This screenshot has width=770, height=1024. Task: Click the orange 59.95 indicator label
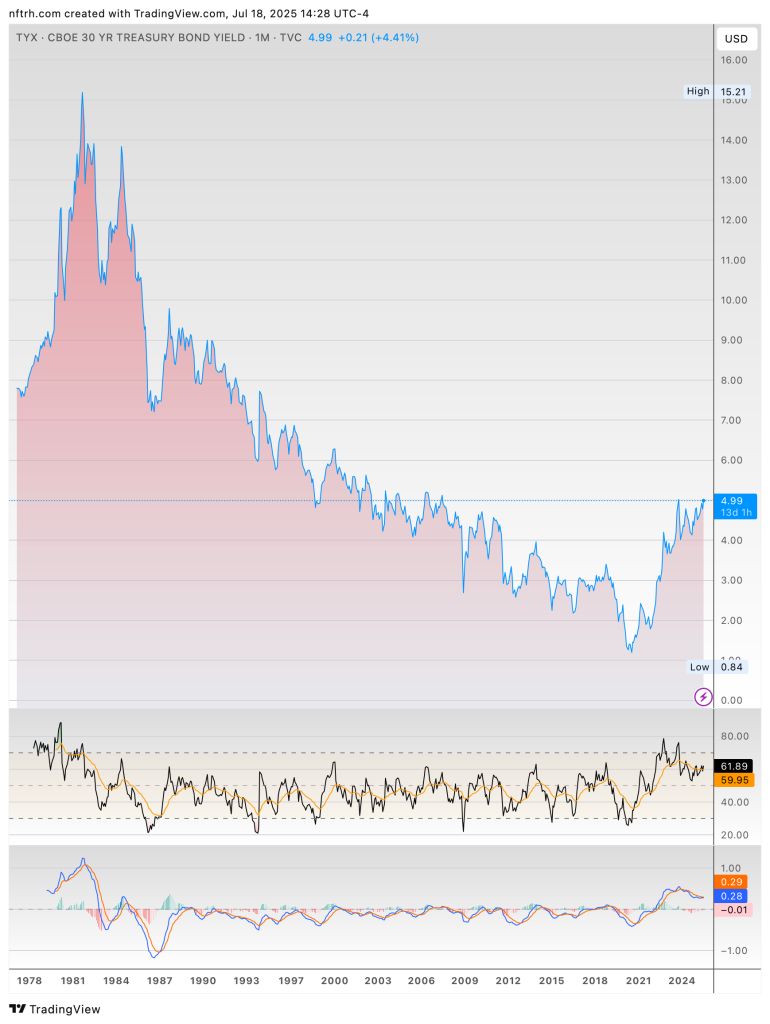pyautogui.click(x=734, y=780)
